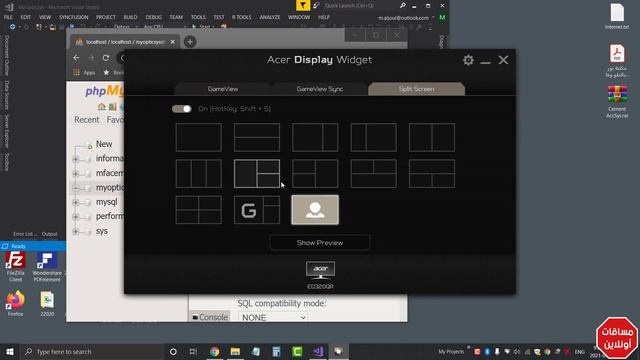Click the browser Back arrow
Viewport: 640px width, 360px height.
(76, 58)
